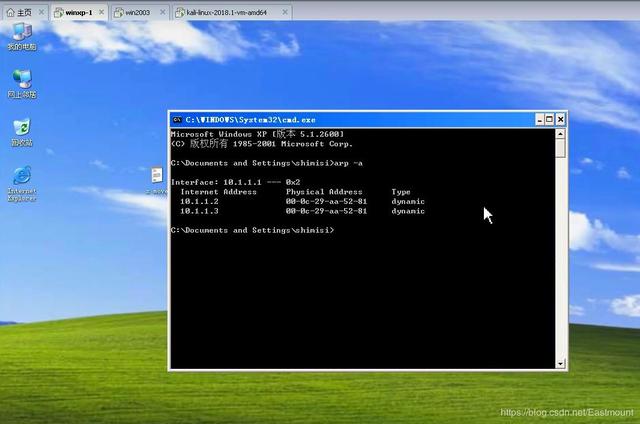This screenshot has height=424, width=640.
Task: Click the cmd vertical scrollbar thumb
Action: coord(560,148)
